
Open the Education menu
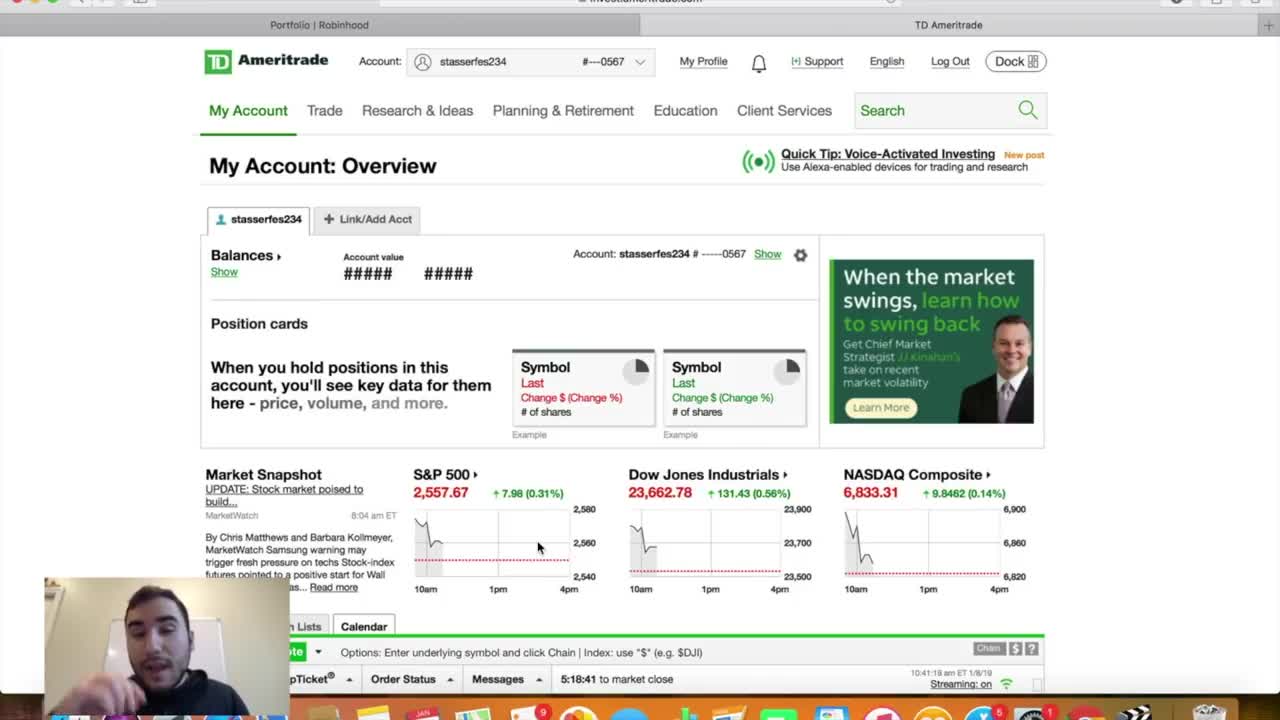[x=685, y=111]
